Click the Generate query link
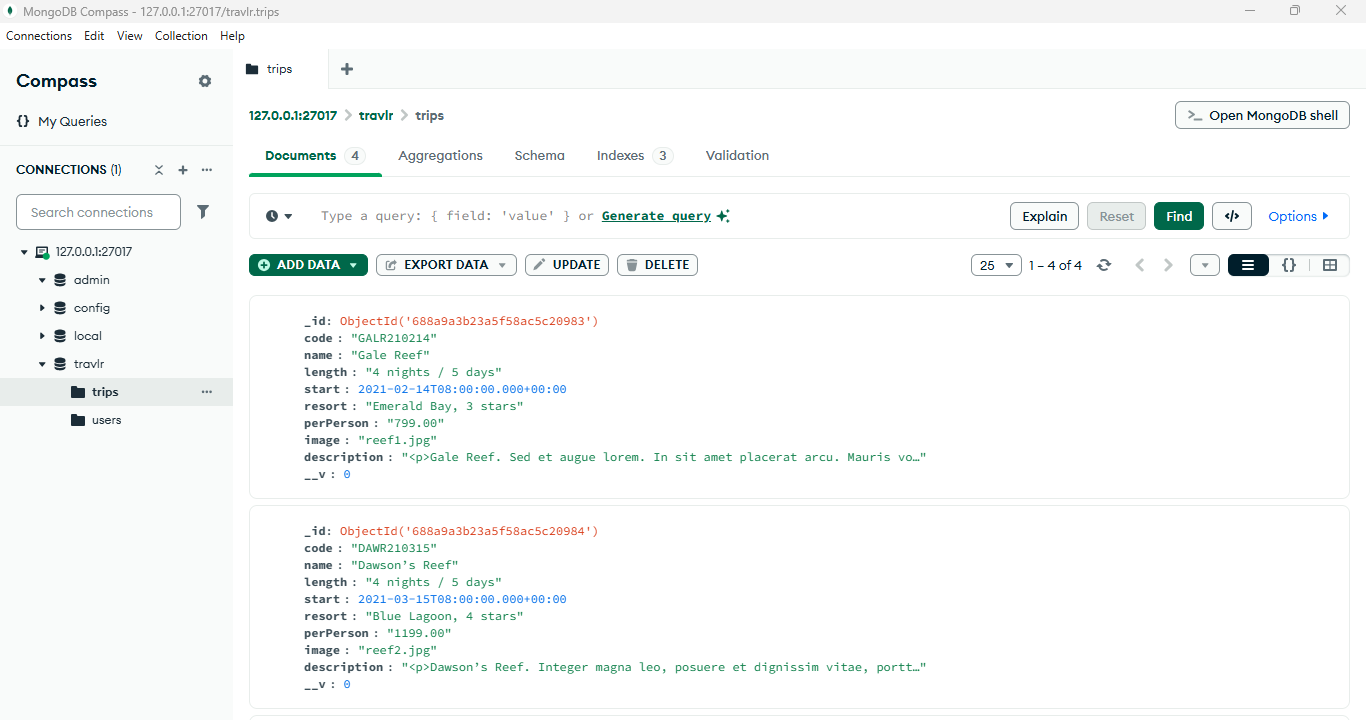The image size is (1366, 720). point(656,216)
